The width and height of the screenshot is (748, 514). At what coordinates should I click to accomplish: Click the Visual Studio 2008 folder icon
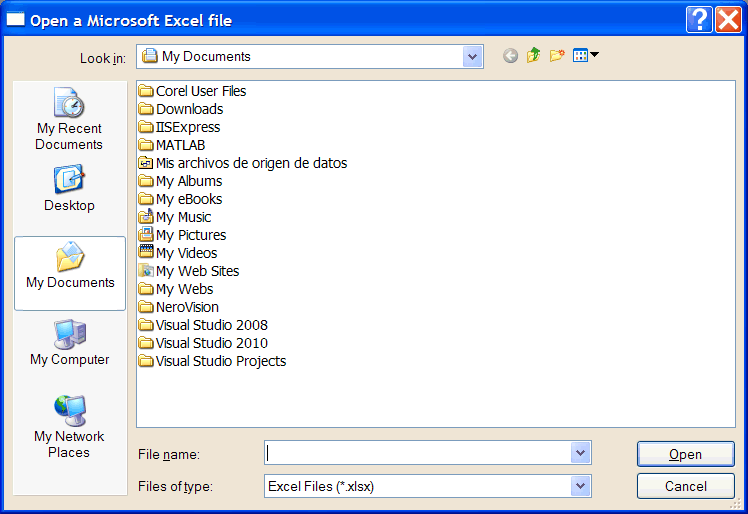[146, 325]
